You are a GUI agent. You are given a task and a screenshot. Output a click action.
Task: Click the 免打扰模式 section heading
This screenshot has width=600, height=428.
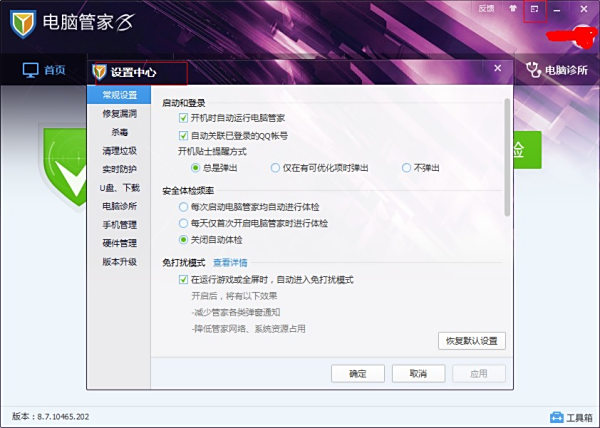[184, 263]
